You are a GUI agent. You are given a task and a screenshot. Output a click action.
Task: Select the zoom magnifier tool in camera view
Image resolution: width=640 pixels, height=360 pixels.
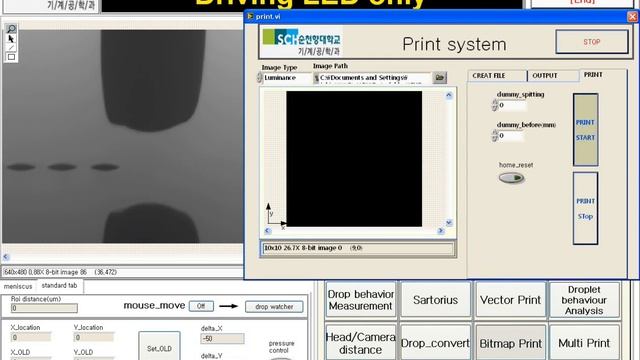pos(11,29)
